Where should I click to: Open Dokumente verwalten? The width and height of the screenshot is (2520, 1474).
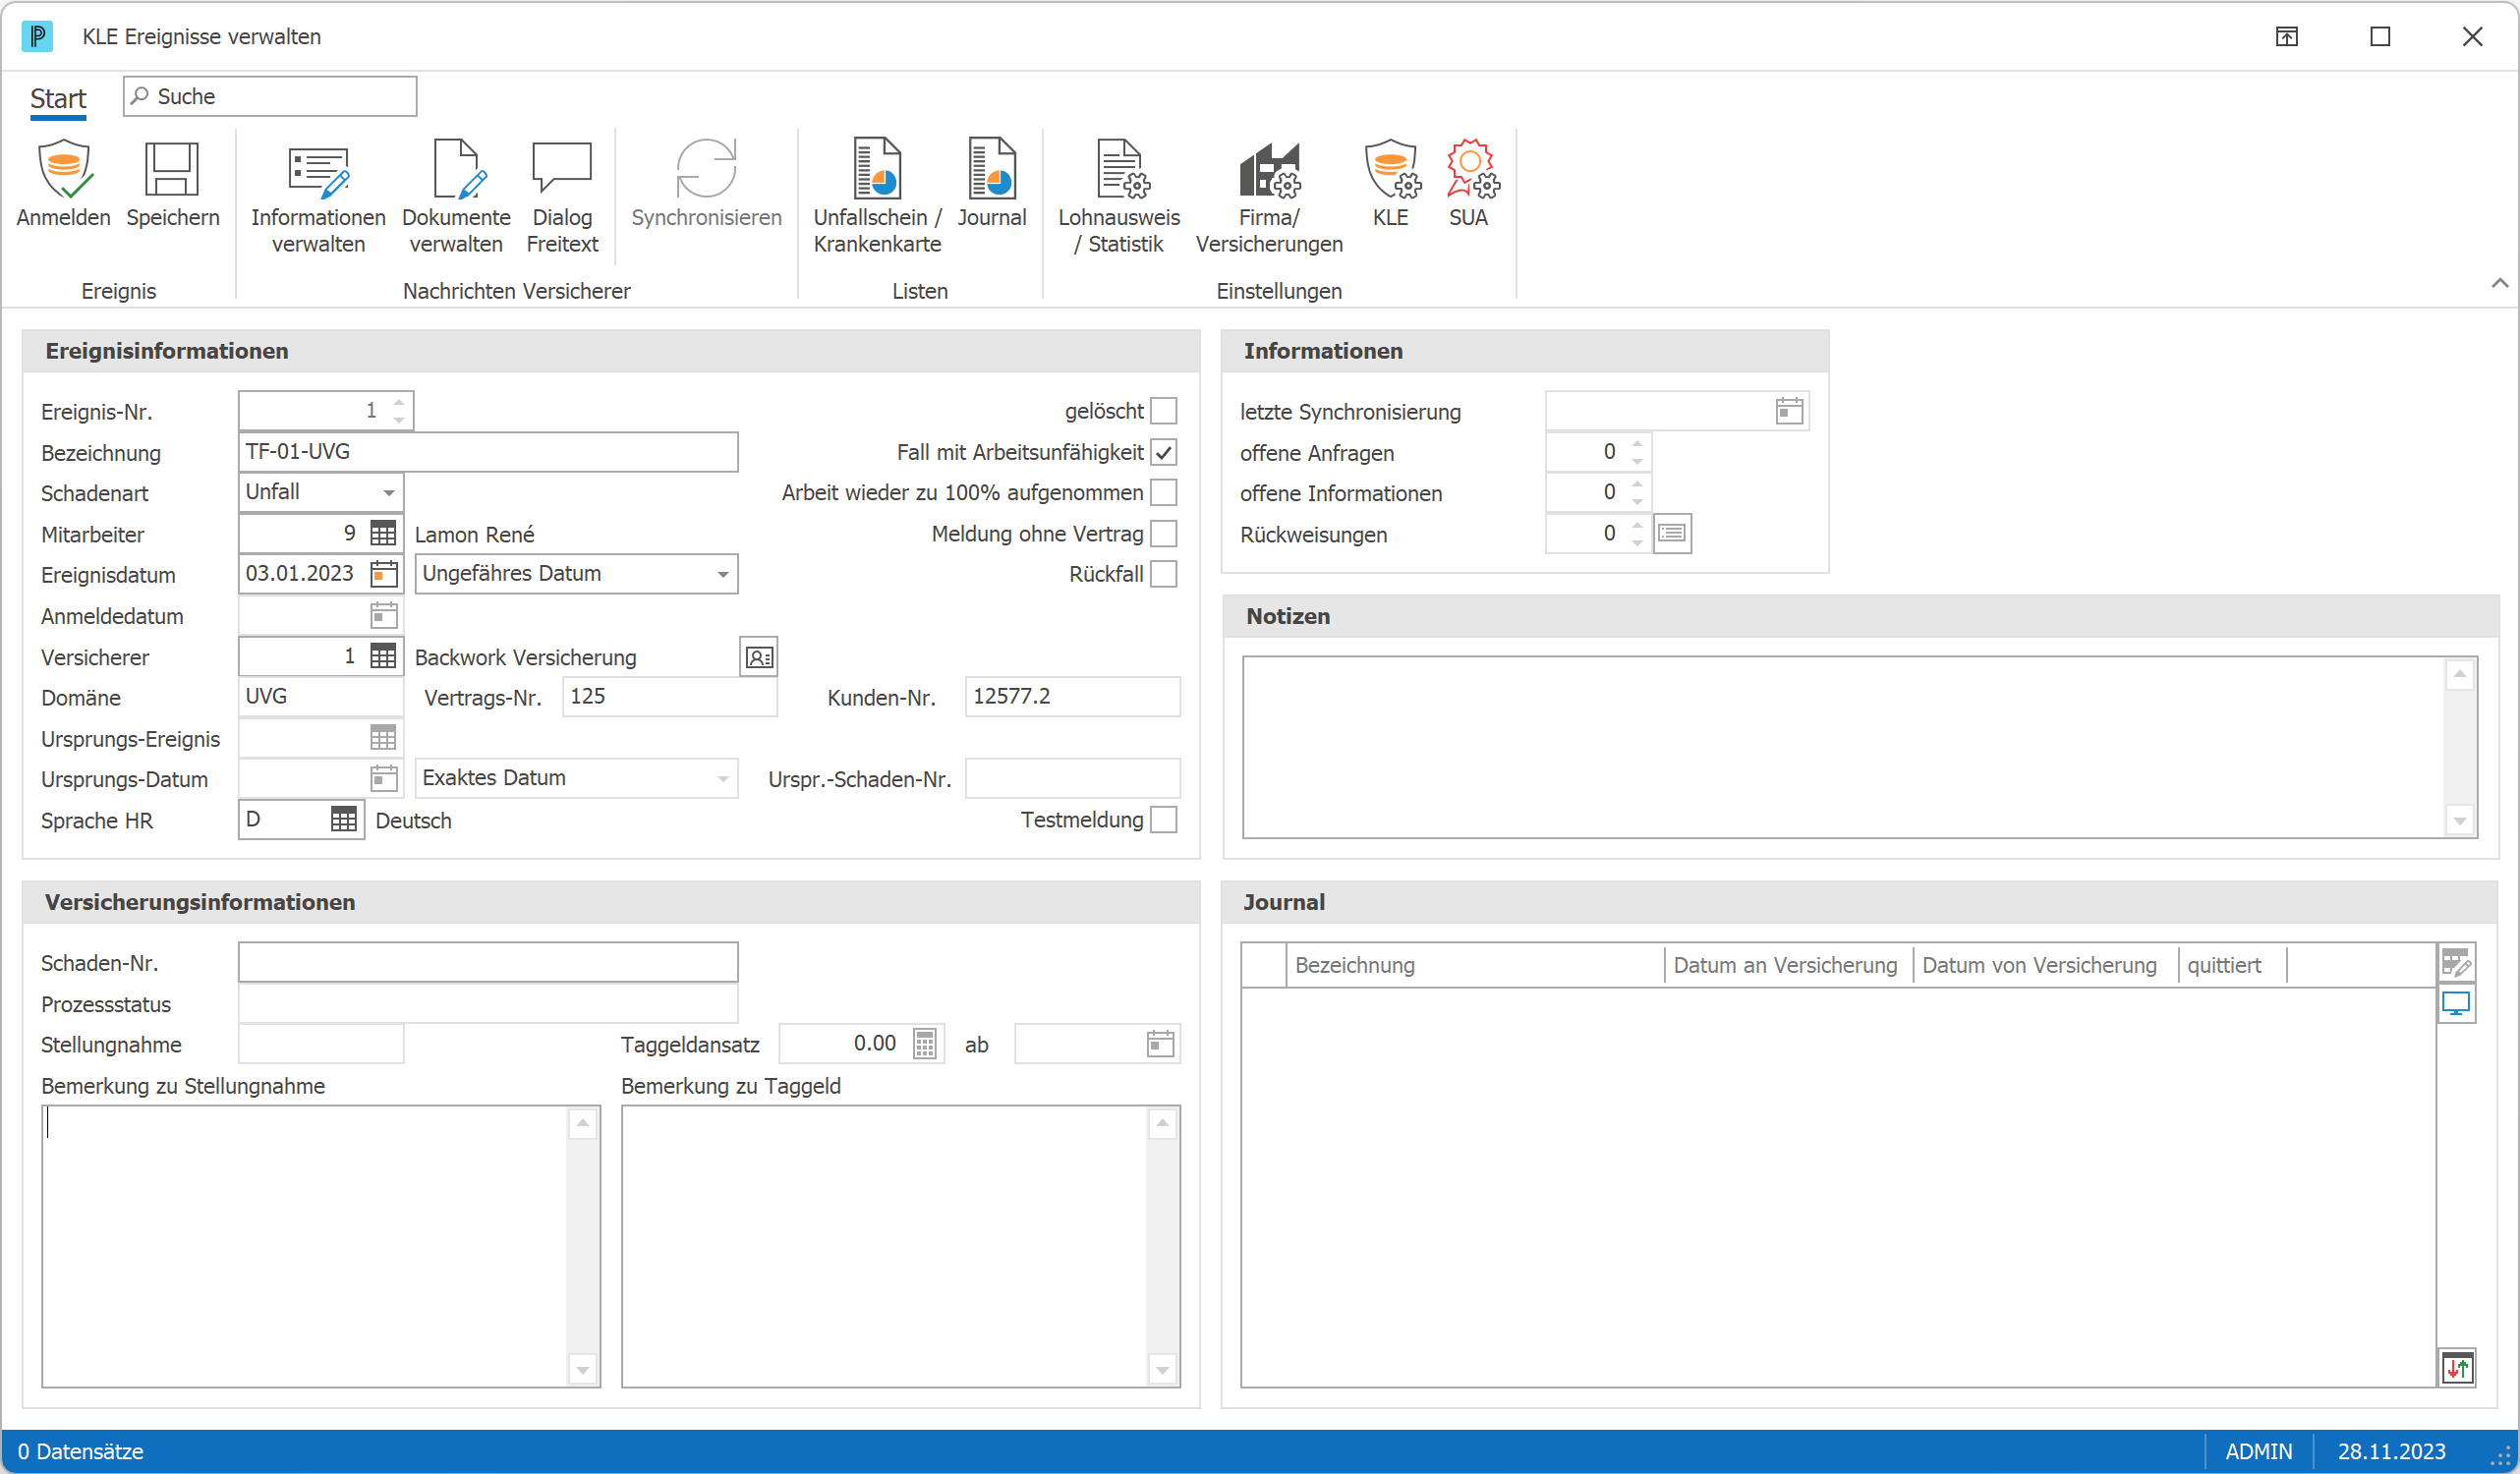(x=456, y=197)
